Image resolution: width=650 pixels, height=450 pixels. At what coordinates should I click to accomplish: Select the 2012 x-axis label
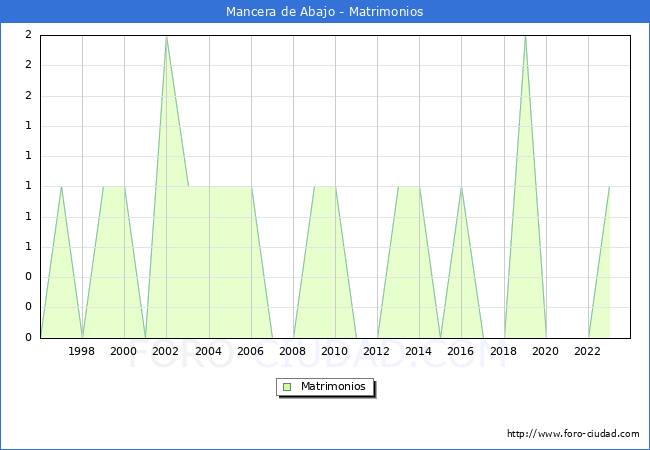coord(377,351)
